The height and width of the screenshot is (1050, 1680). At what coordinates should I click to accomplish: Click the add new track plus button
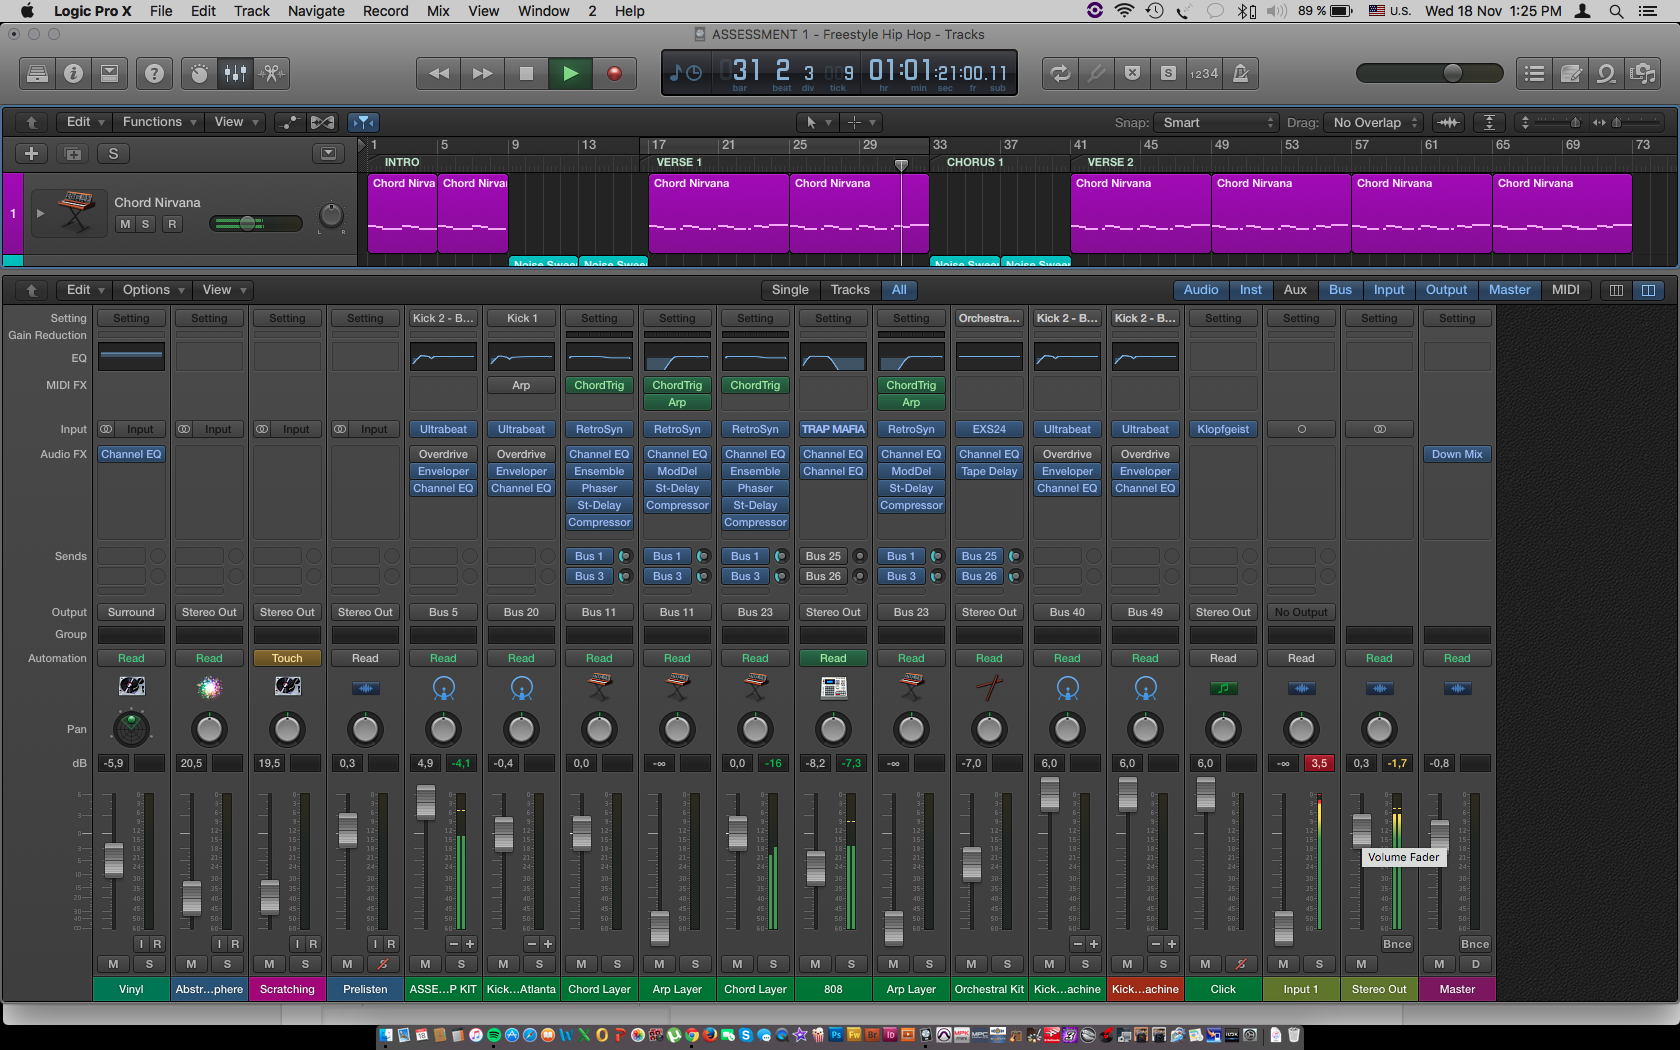pos(31,153)
